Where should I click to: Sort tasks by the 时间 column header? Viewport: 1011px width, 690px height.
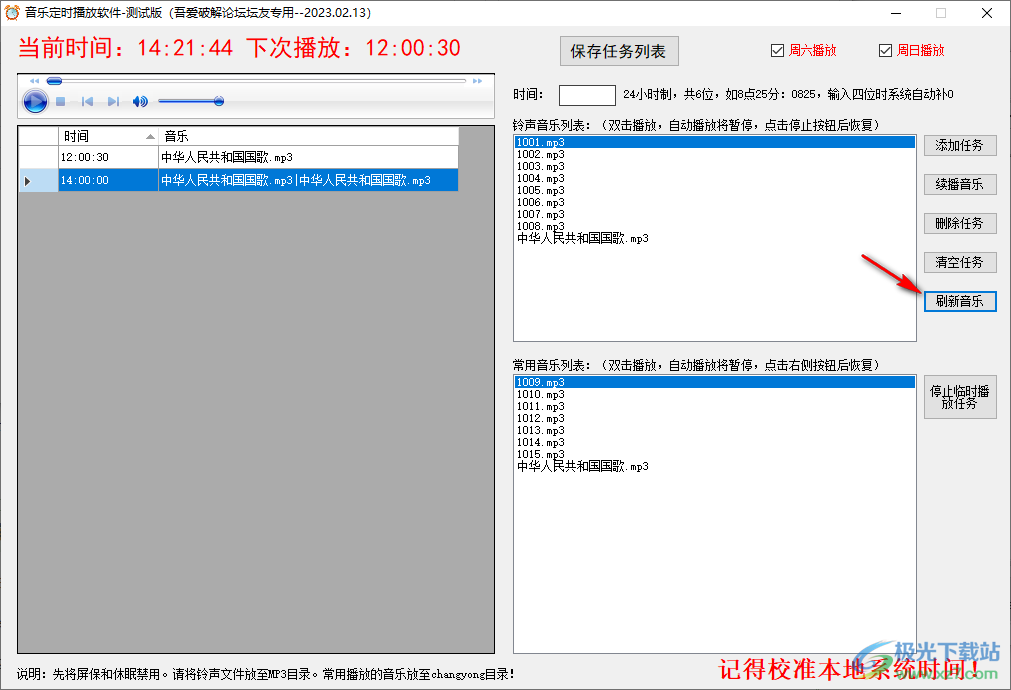pyautogui.click(x=107, y=136)
